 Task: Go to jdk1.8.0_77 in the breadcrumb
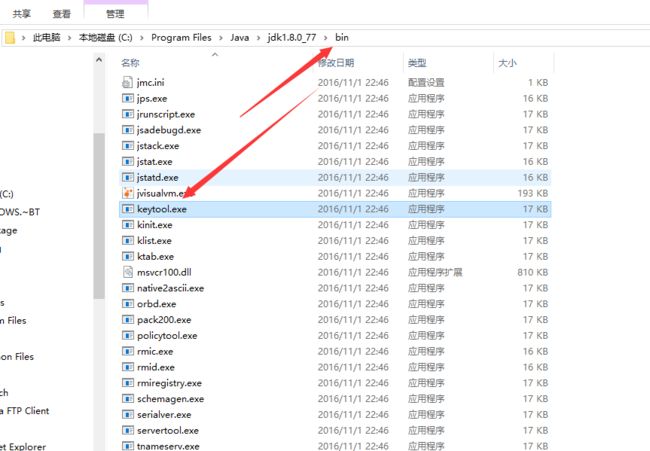[x=292, y=37]
